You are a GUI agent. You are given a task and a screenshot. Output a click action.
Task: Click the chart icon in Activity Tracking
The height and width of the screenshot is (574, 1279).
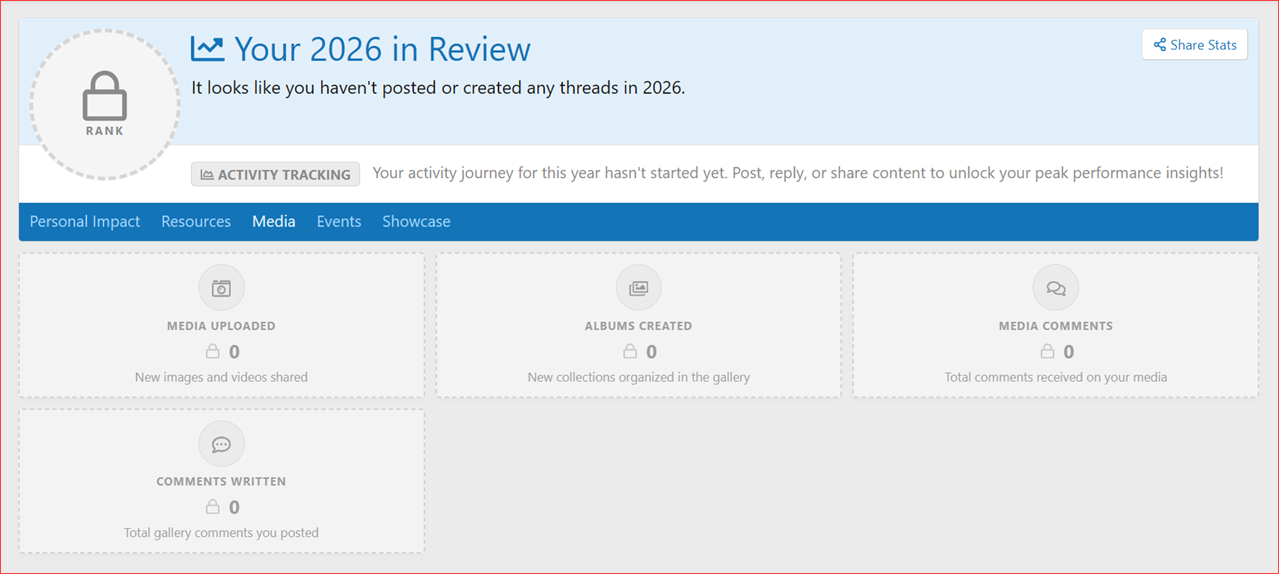point(207,174)
